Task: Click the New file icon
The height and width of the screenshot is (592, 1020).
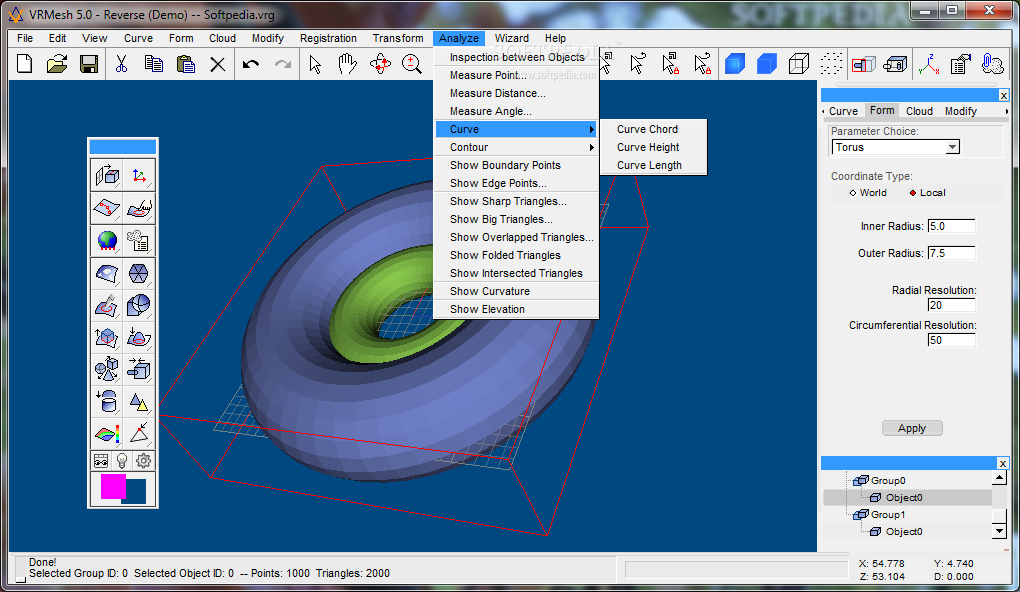Action: click(x=25, y=64)
